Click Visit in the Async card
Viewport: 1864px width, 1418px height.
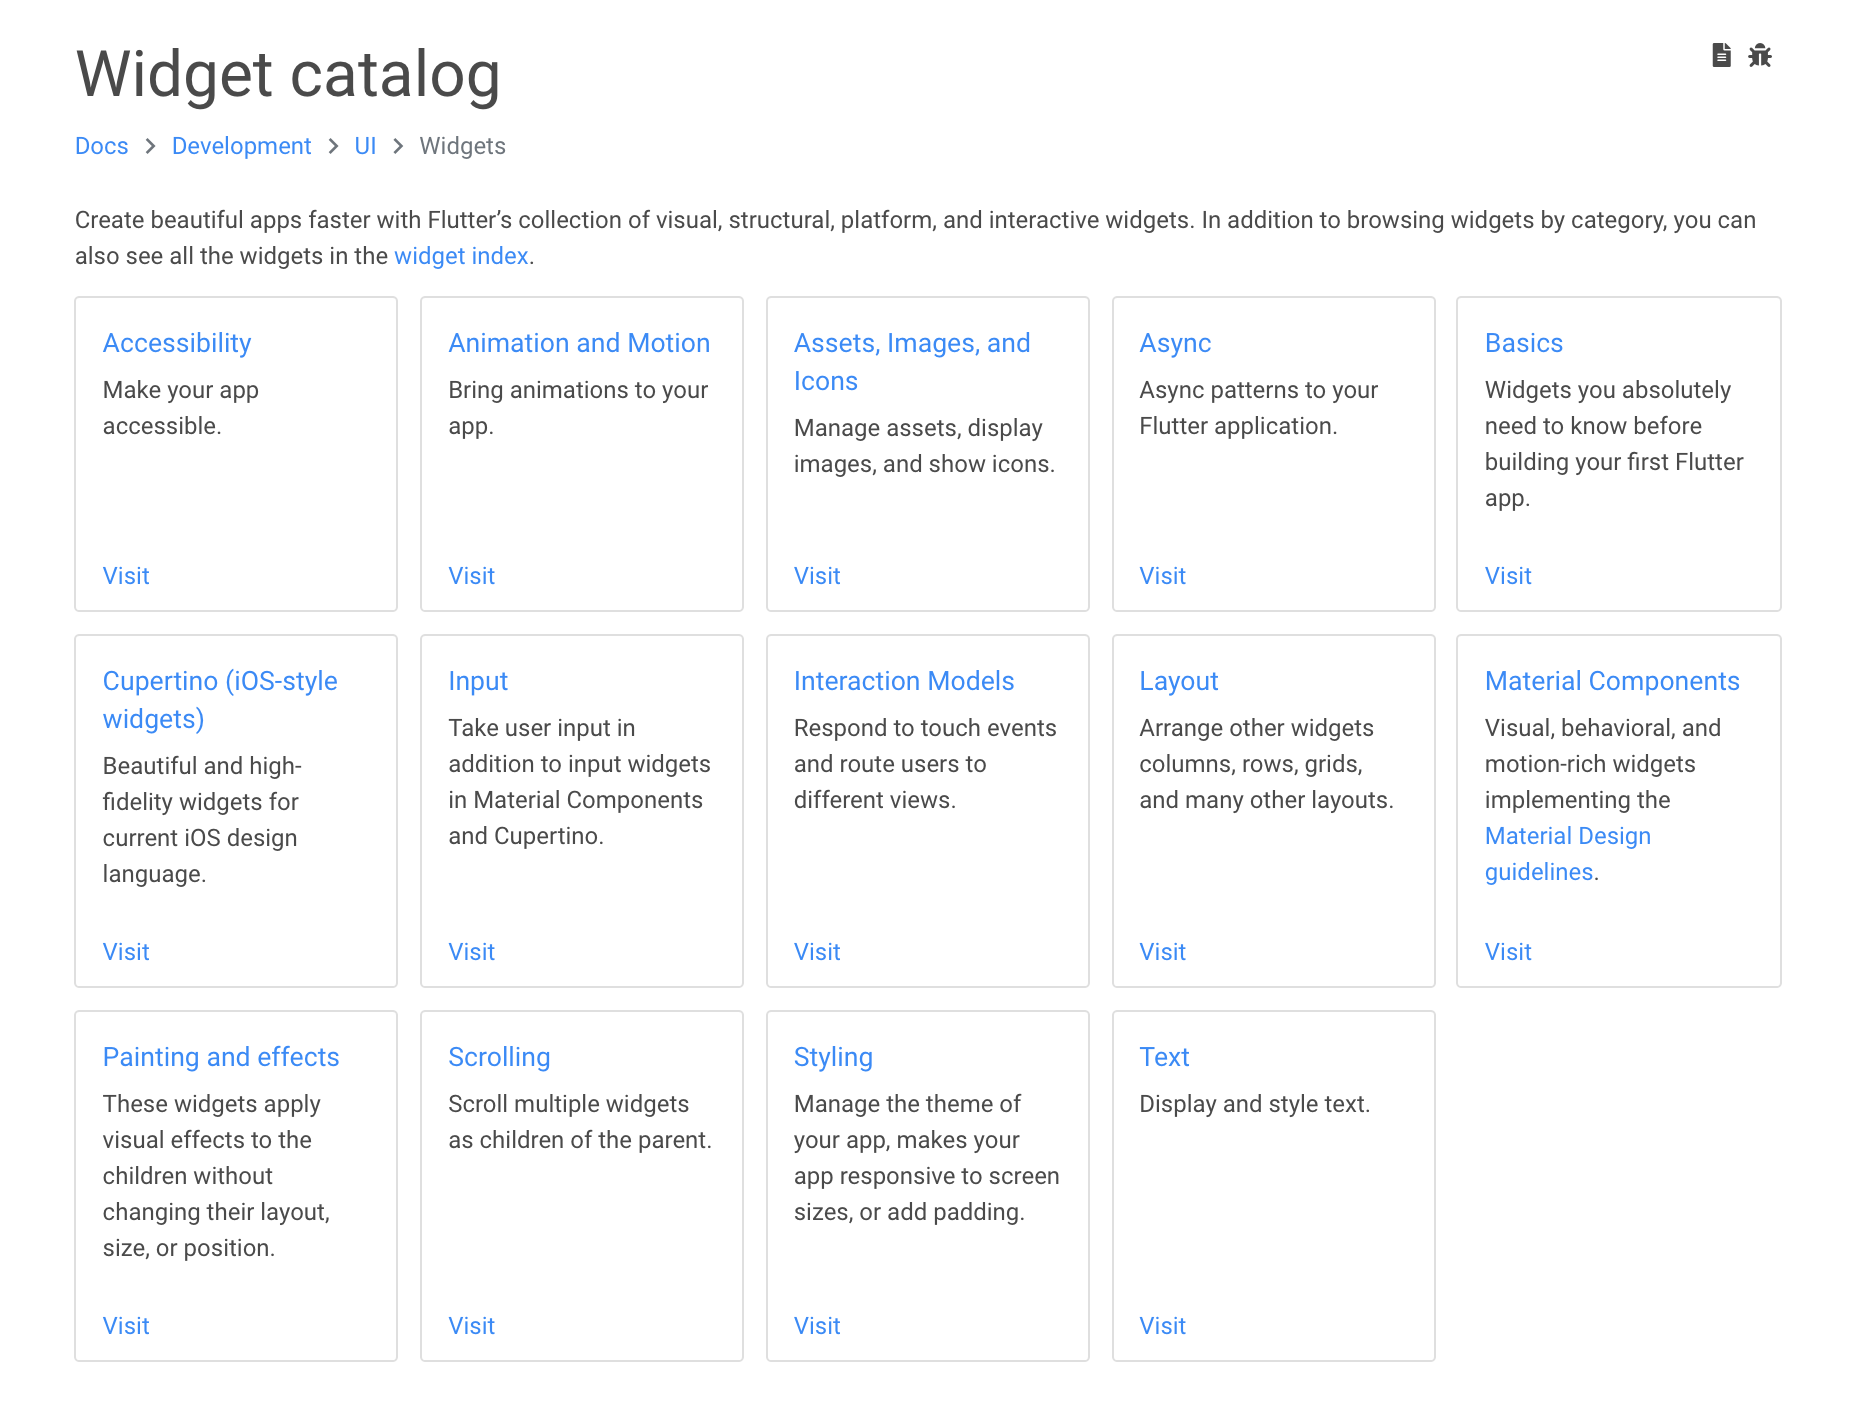pos(1162,576)
